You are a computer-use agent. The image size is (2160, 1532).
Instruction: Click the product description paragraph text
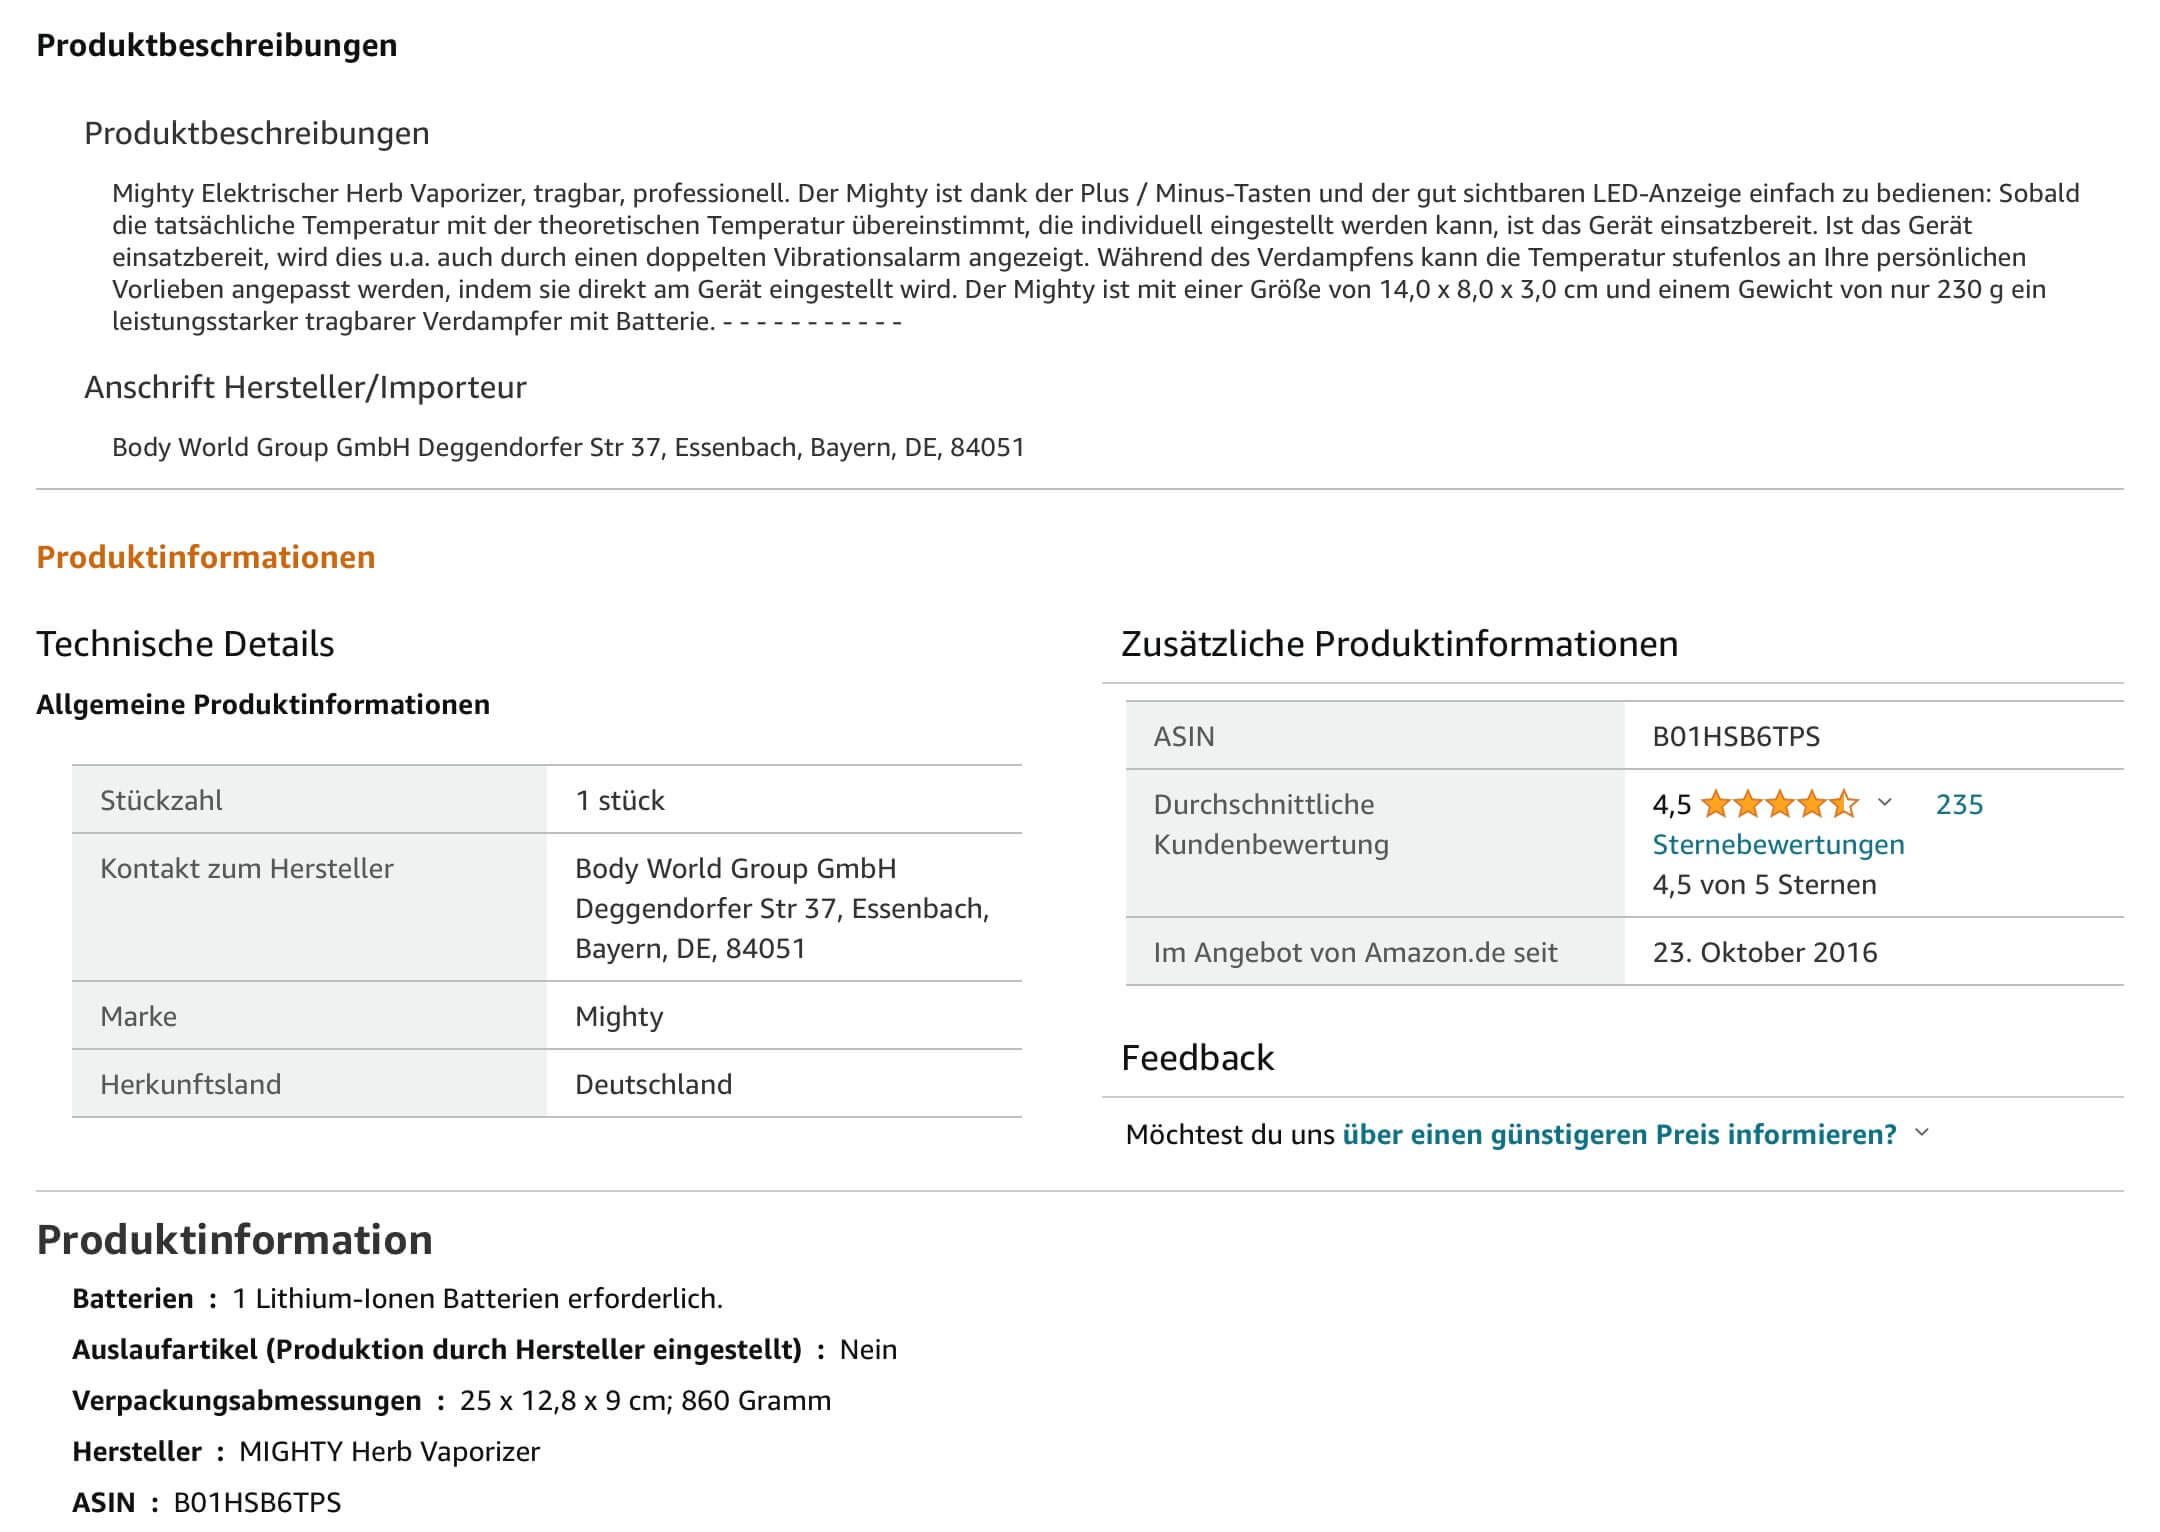pyautogui.click(x=1096, y=257)
